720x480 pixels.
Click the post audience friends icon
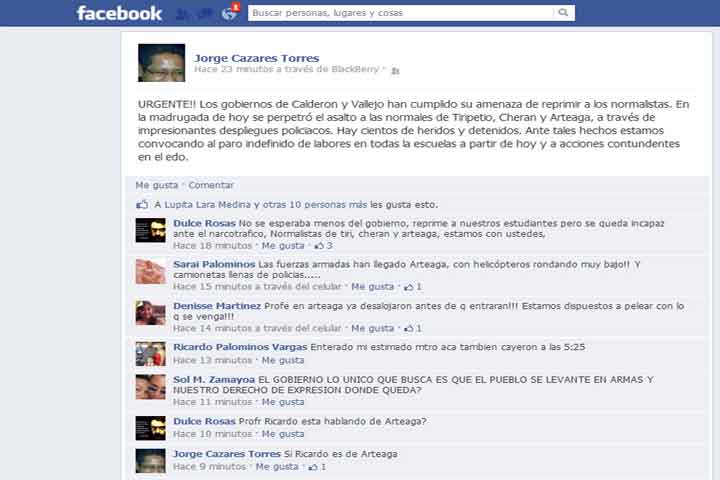pos(395,71)
